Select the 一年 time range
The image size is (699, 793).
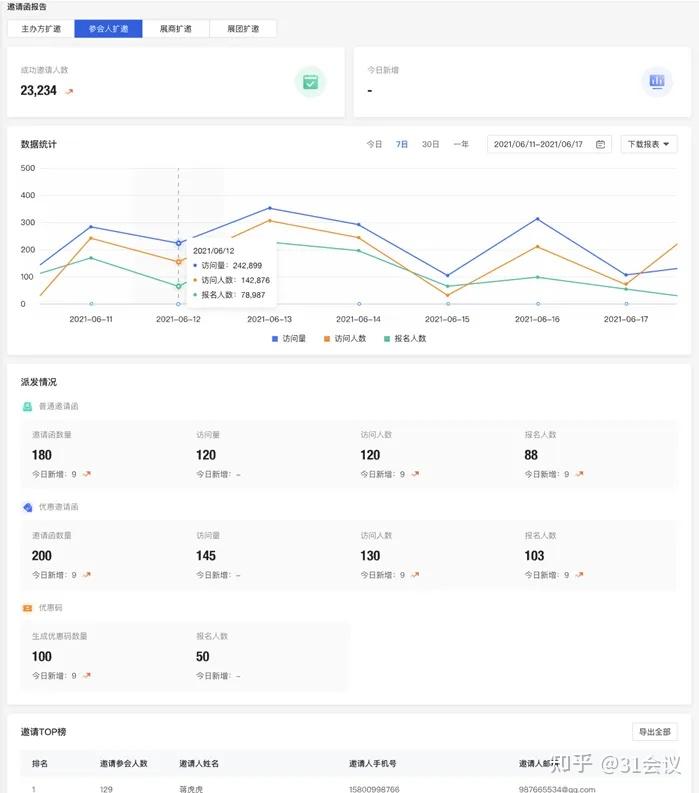coord(461,144)
